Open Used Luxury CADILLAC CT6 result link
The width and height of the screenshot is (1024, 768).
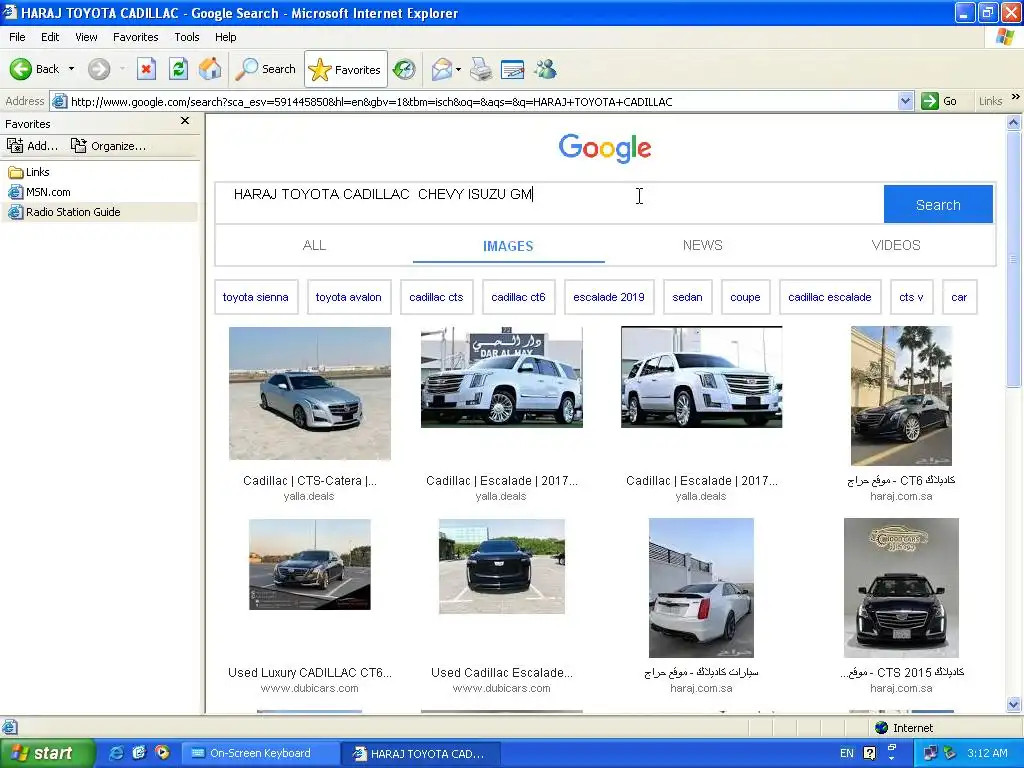(310, 673)
